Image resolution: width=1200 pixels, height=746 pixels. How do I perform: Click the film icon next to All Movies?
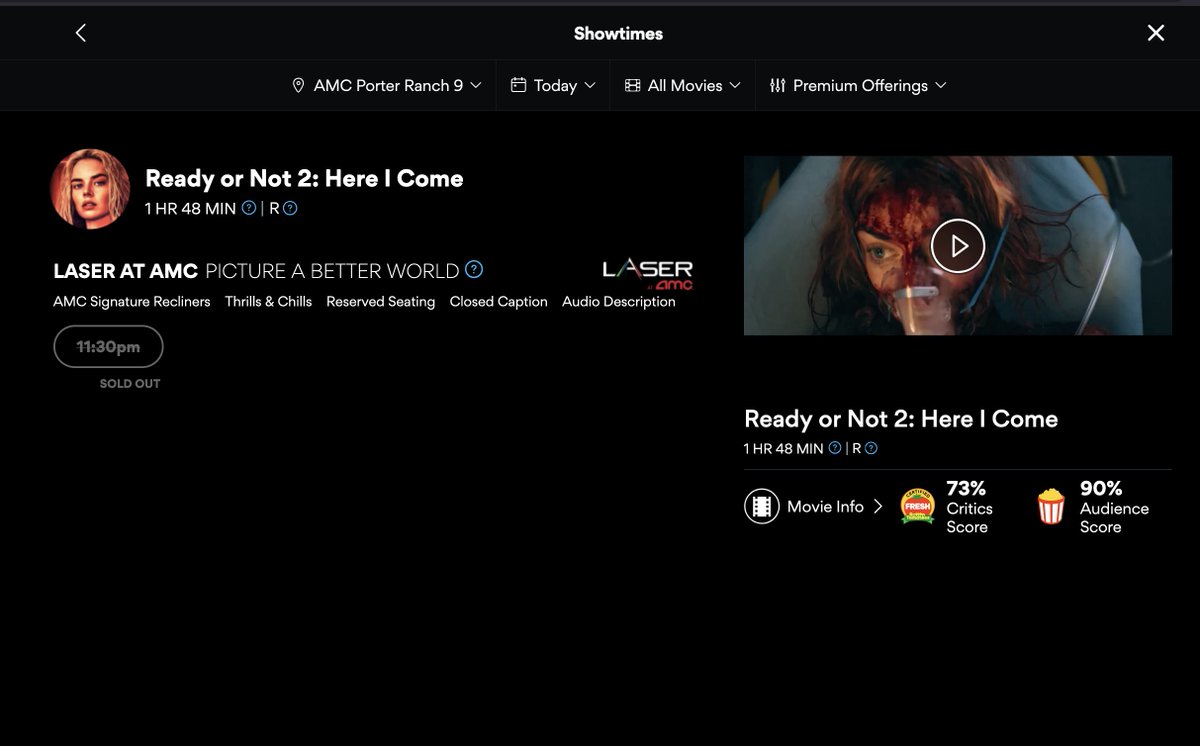[632, 85]
